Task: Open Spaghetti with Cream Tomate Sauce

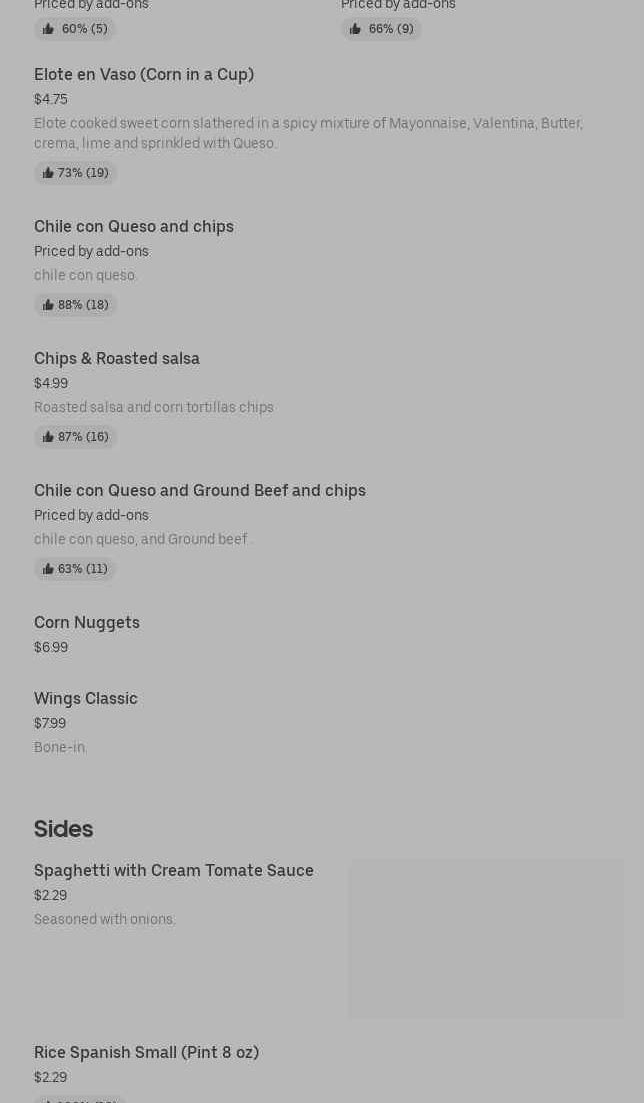Action: (174, 871)
